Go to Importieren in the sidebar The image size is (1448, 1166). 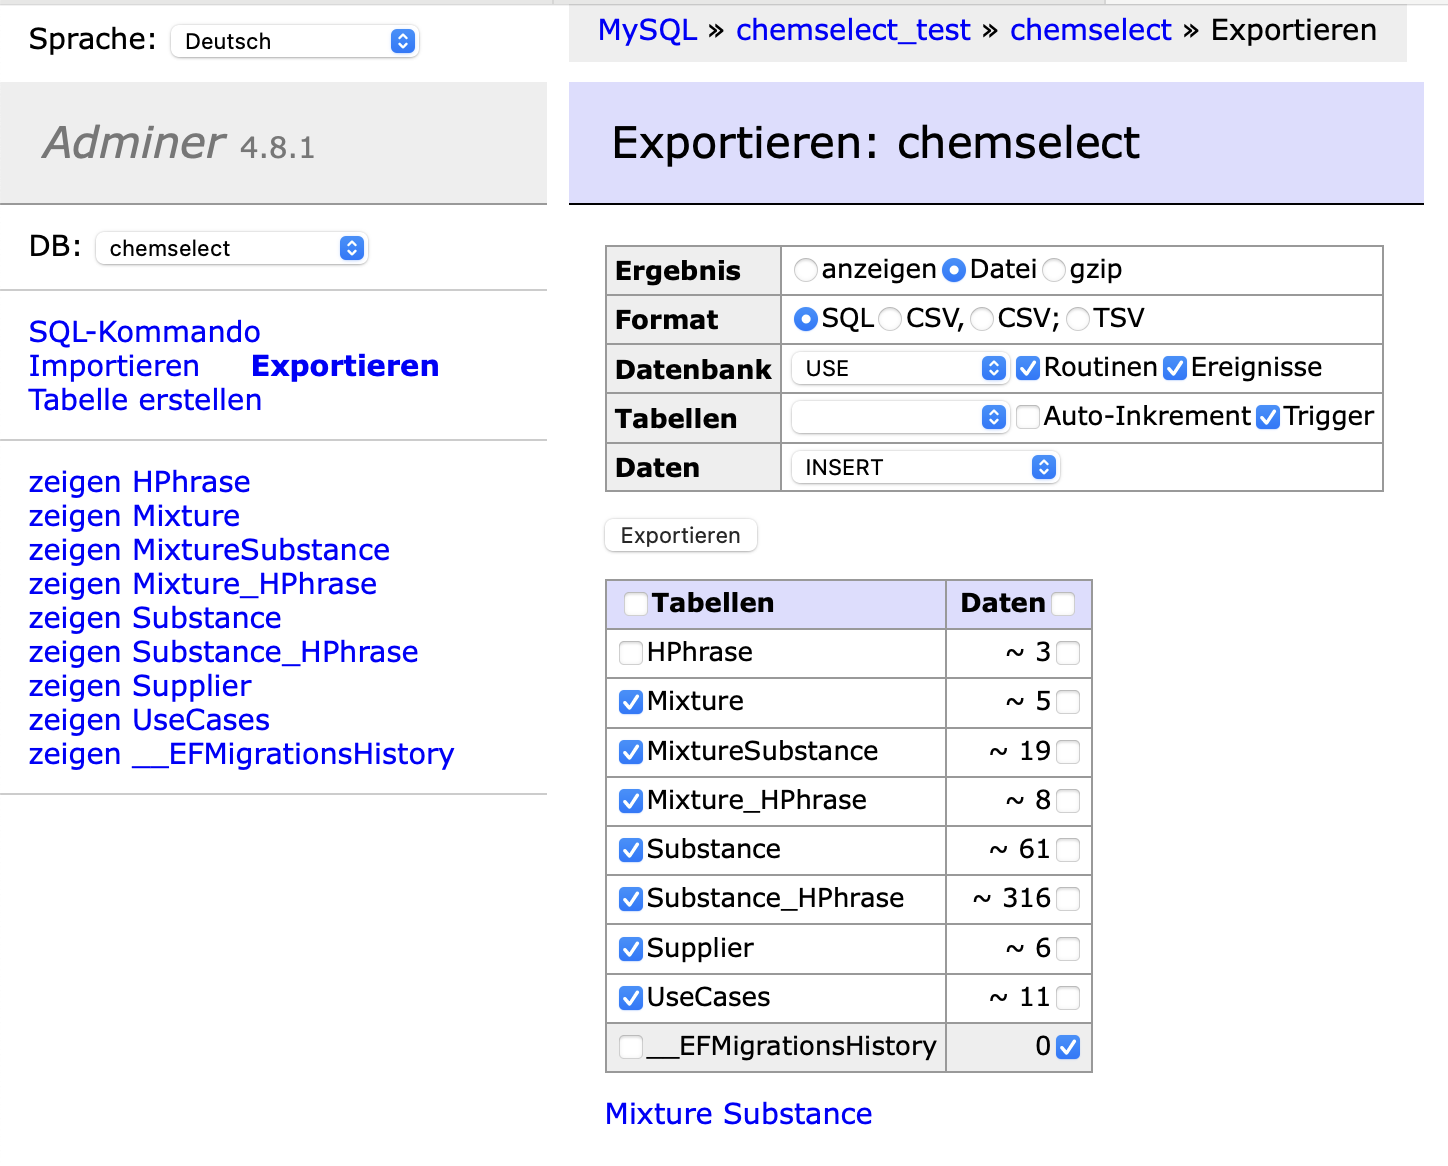(x=114, y=366)
